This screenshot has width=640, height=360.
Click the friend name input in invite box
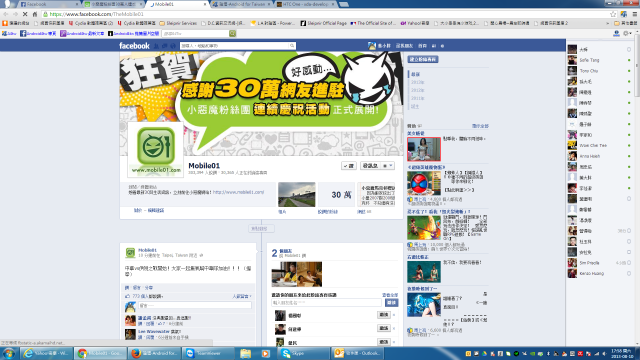click(x=327, y=302)
